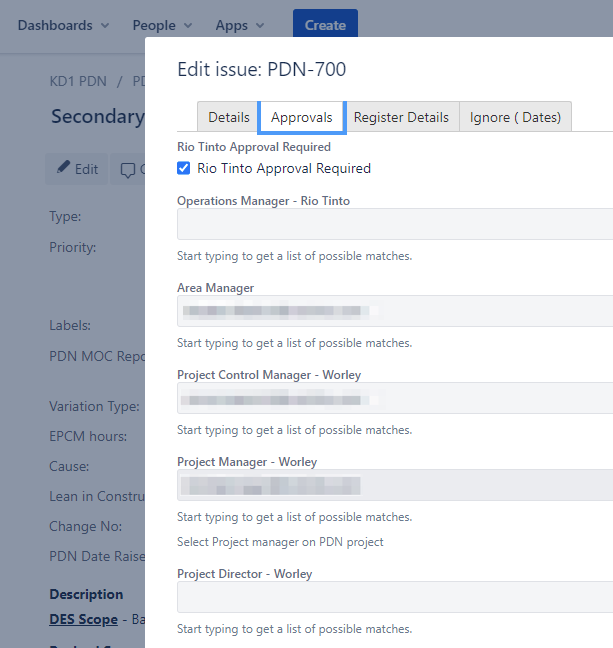Screen dimensions: 613x648
Task: Click the comment speech-bubble icon
Action: [128, 170]
